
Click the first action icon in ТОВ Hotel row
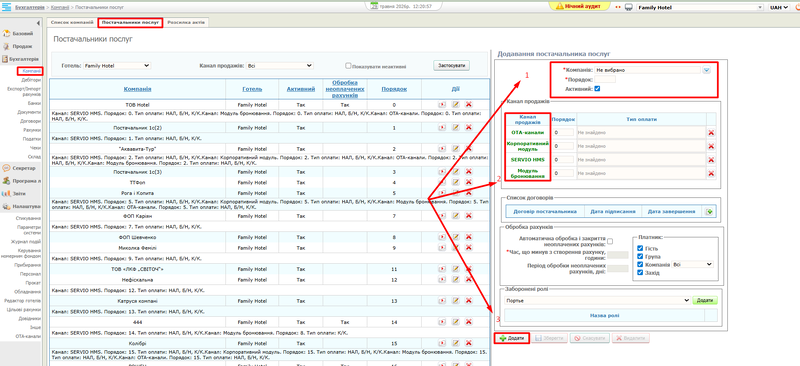click(442, 105)
